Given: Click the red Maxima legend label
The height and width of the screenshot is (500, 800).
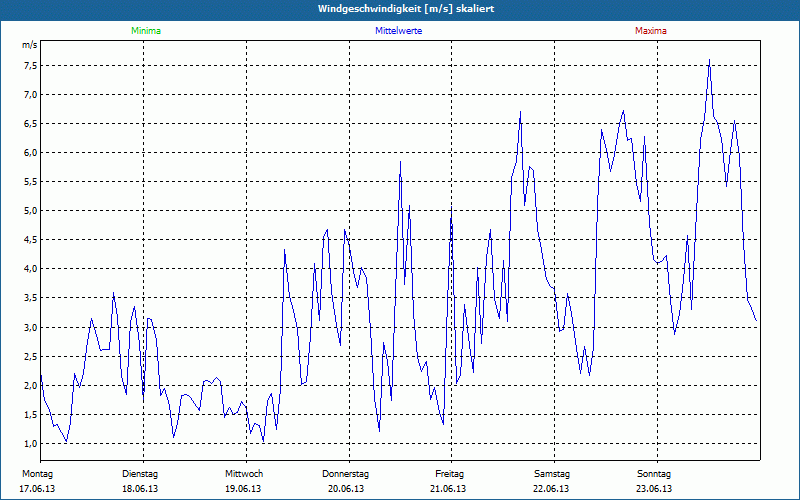Looking at the screenshot, I should tap(651, 31).
